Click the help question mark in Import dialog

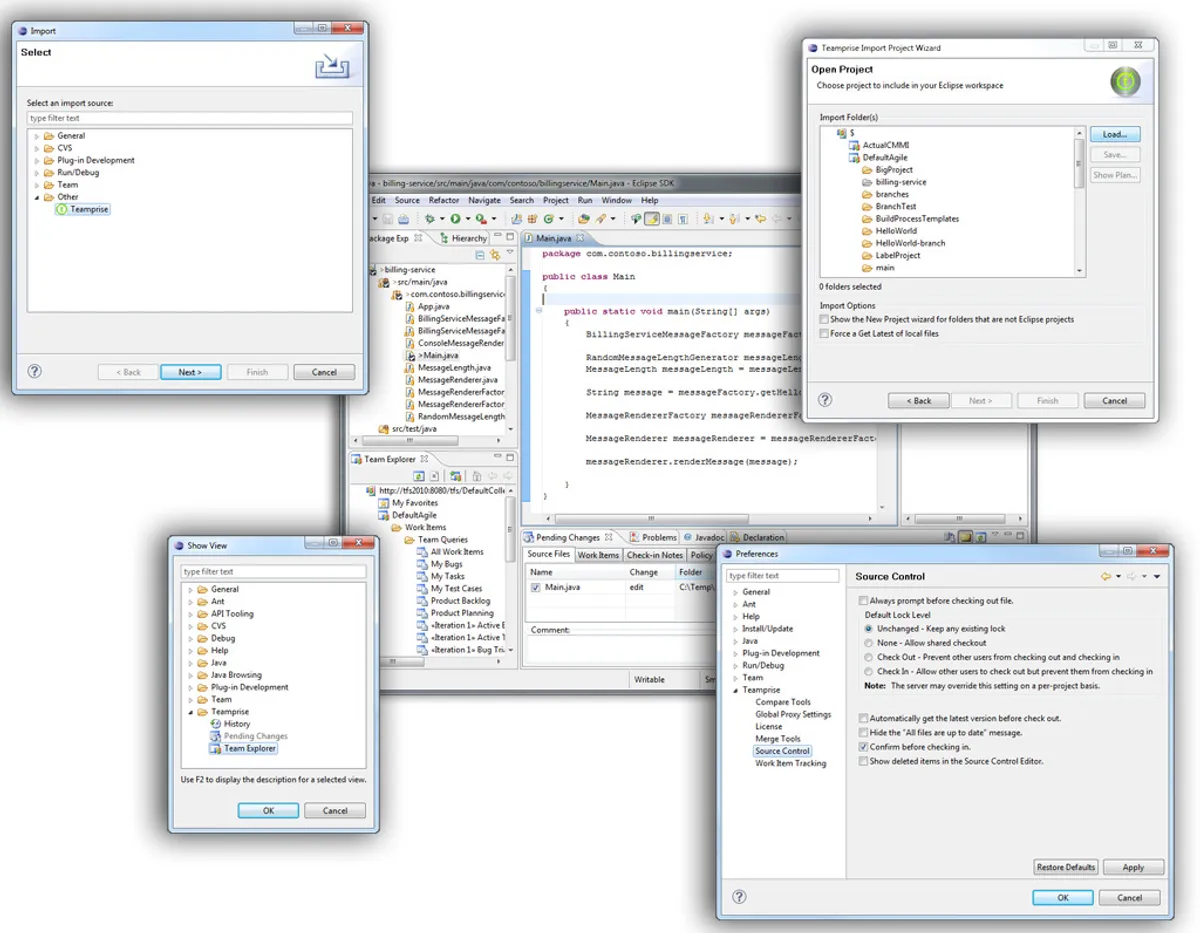coord(34,371)
